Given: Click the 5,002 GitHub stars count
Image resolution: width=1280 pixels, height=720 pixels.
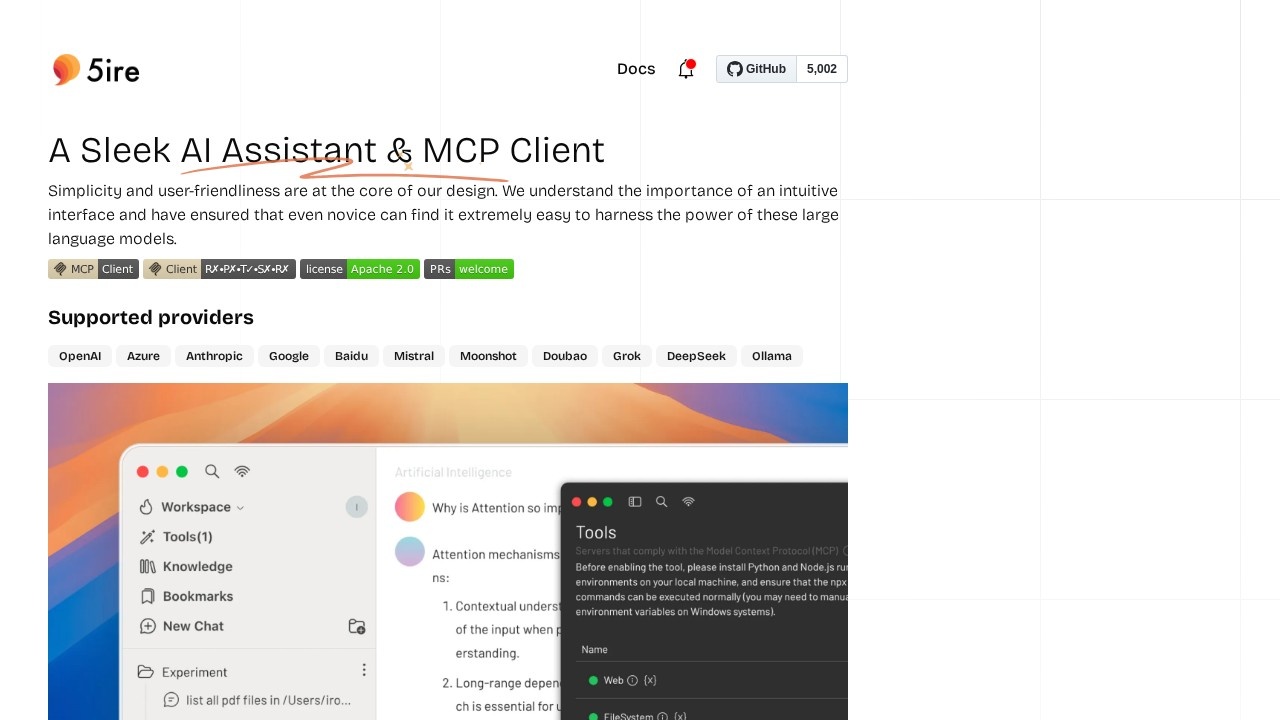Looking at the screenshot, I should point(821,69).
